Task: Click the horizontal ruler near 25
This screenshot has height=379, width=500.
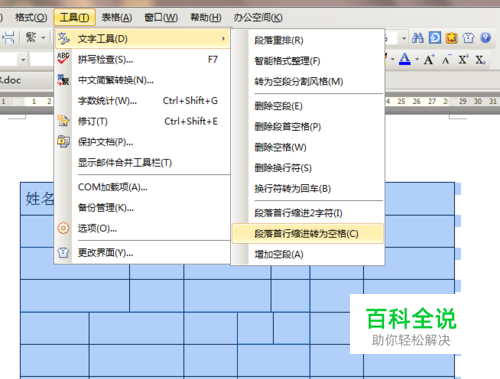Action: pos(401,101)
